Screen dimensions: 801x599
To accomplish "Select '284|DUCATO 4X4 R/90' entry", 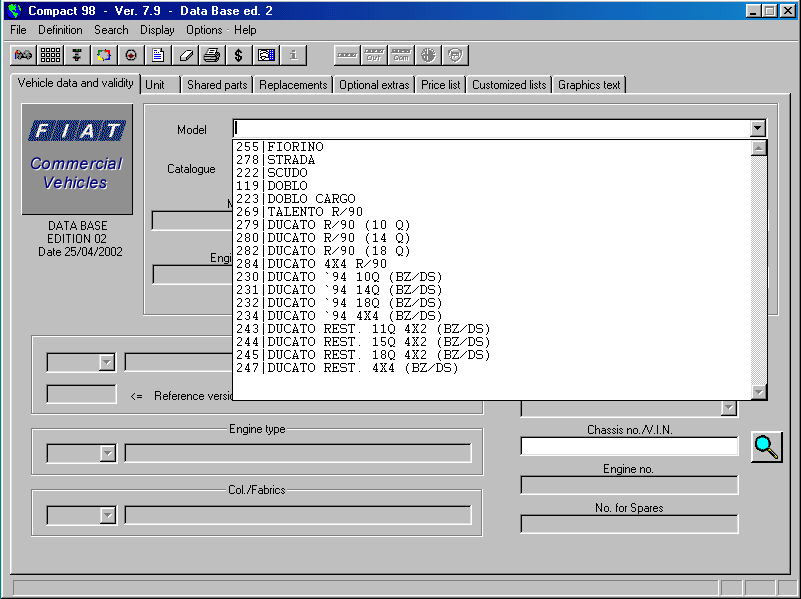I will [x=492, y=264].
